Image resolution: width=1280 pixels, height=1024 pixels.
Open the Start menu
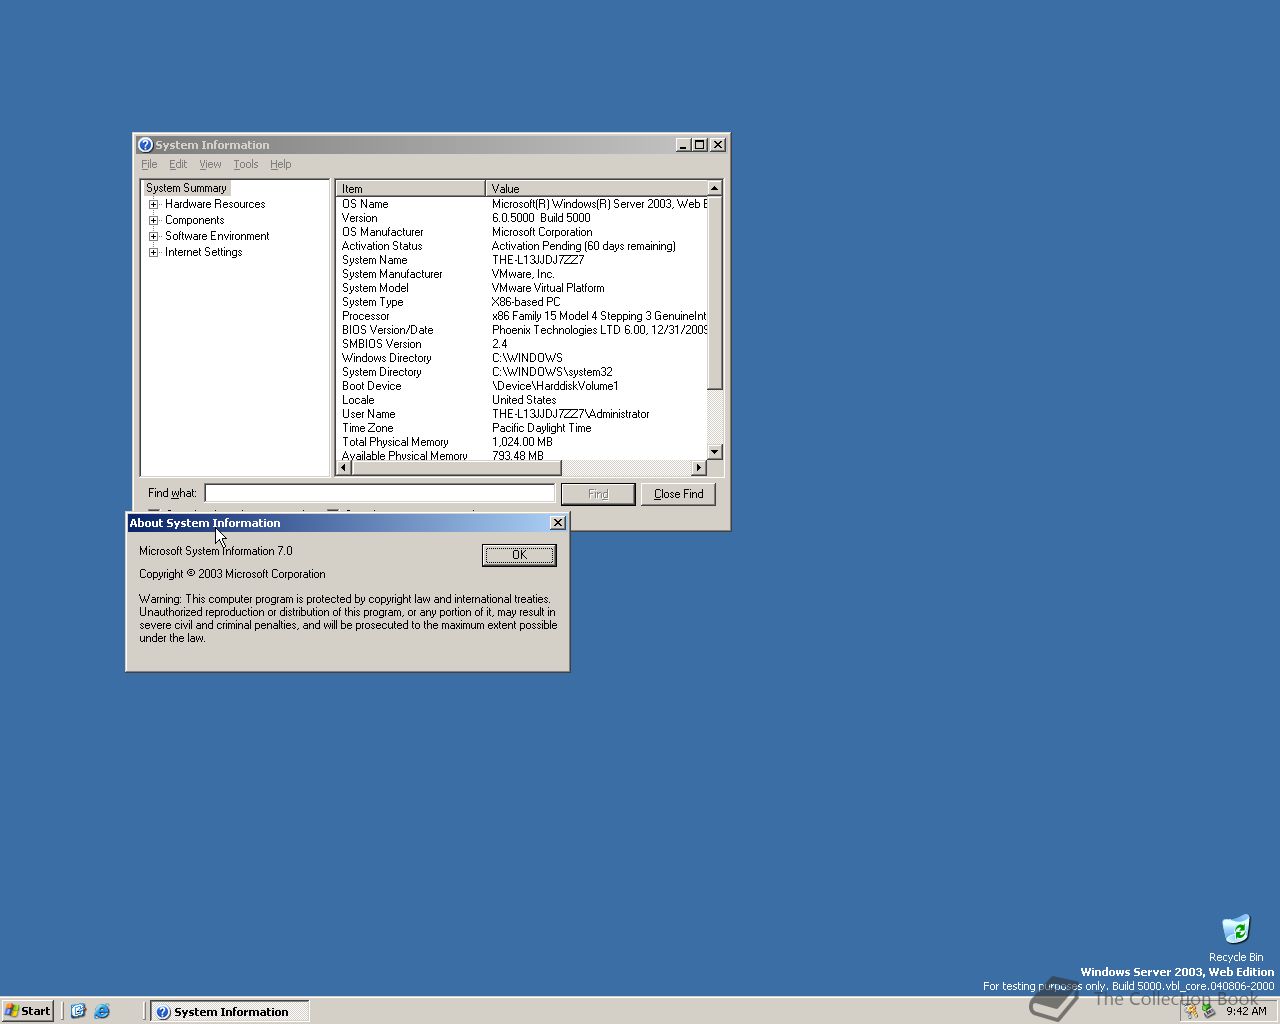[28, 1011]
